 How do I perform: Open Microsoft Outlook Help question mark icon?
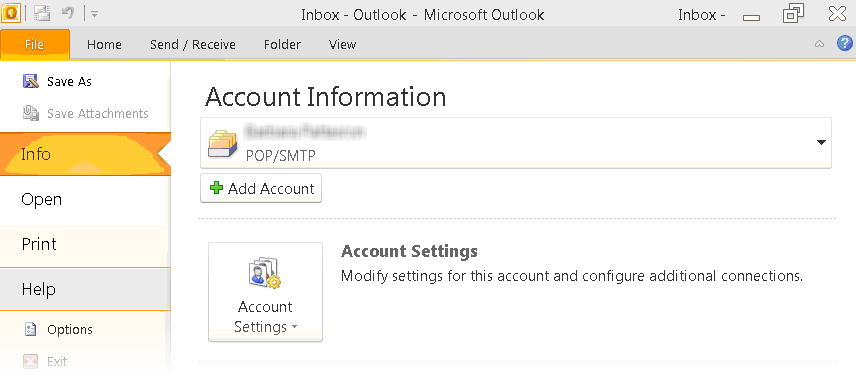pos(845,44)
